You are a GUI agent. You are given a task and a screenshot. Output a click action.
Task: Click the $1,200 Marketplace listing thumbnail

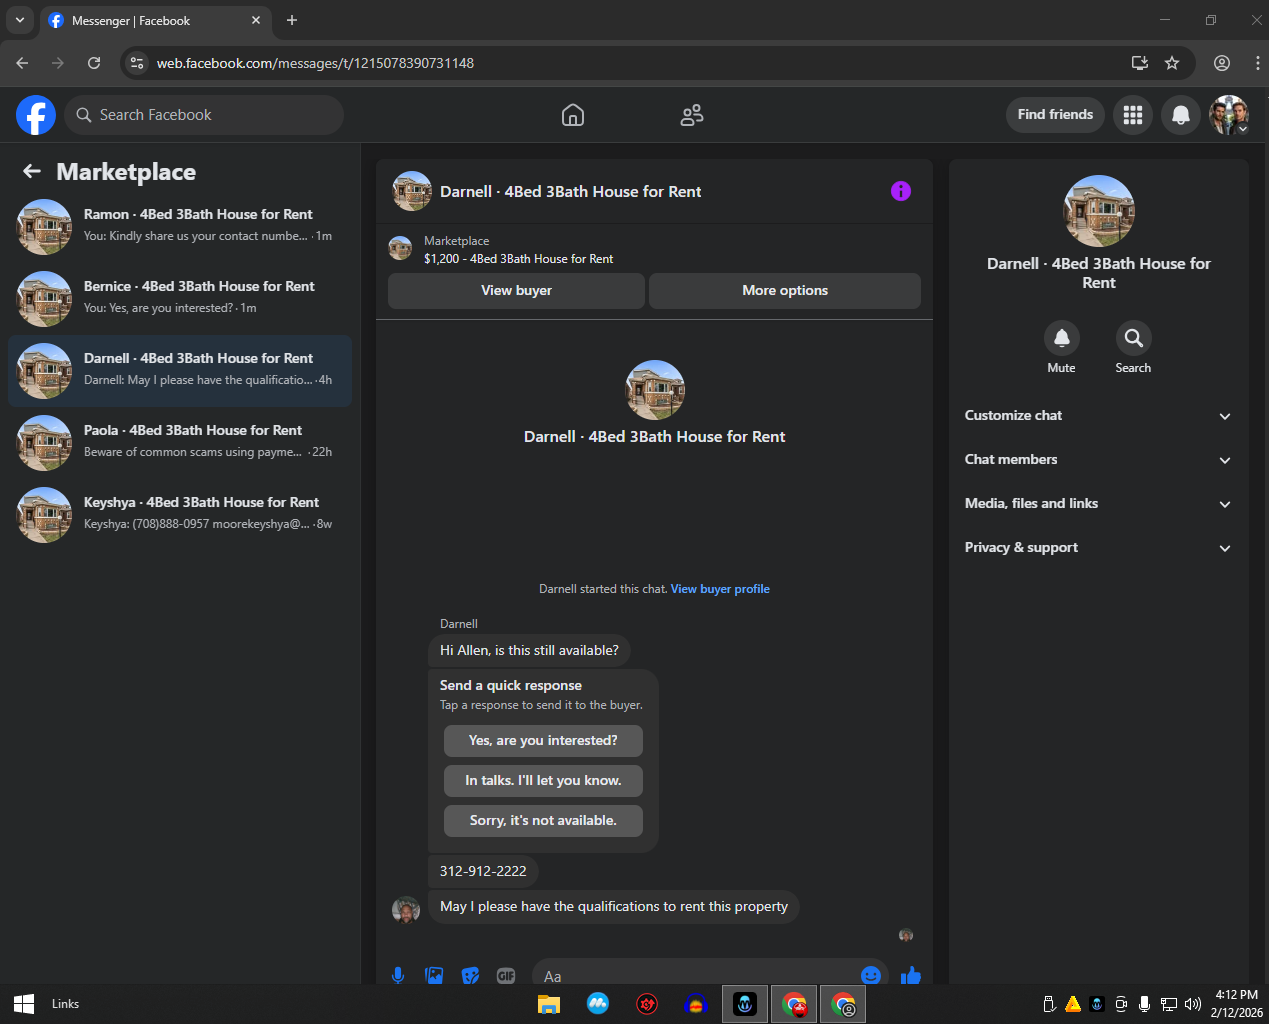pos(400,249)
